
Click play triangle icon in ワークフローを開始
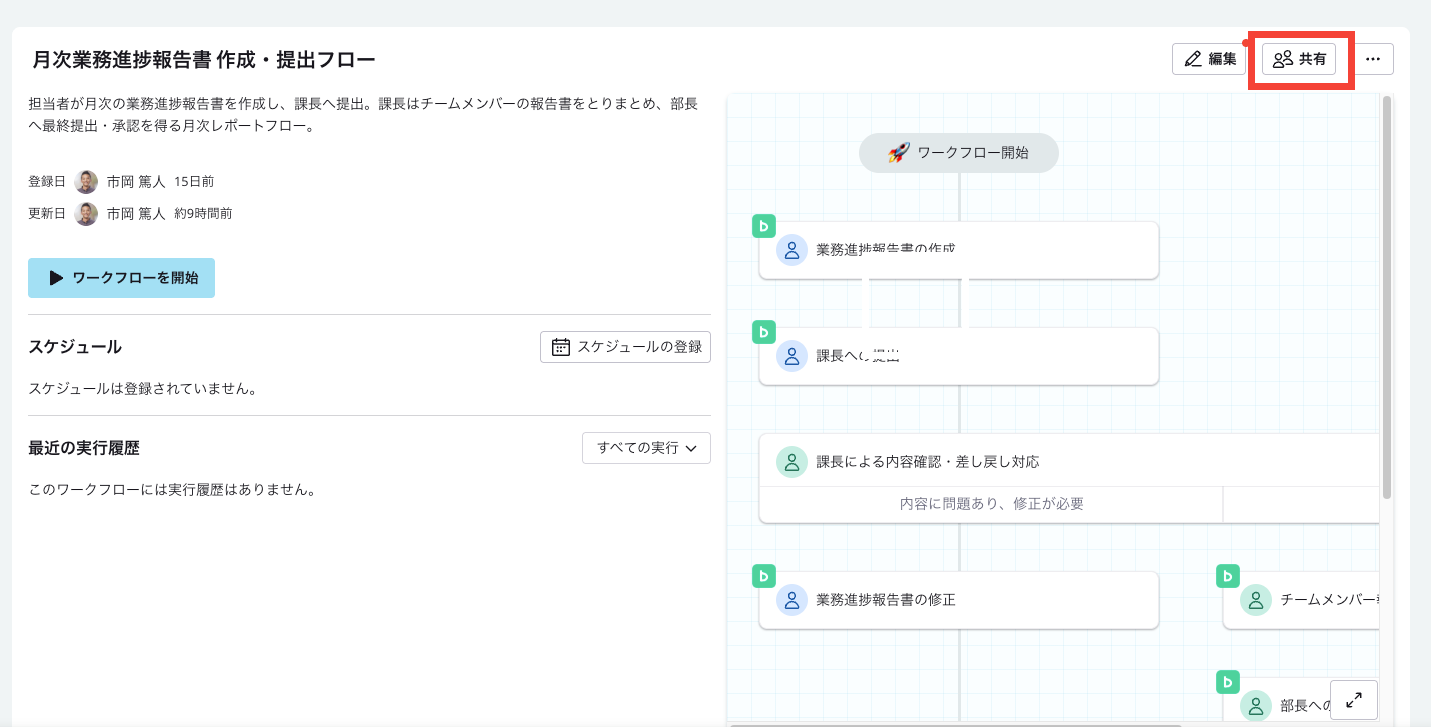click(x=56, y=278)
